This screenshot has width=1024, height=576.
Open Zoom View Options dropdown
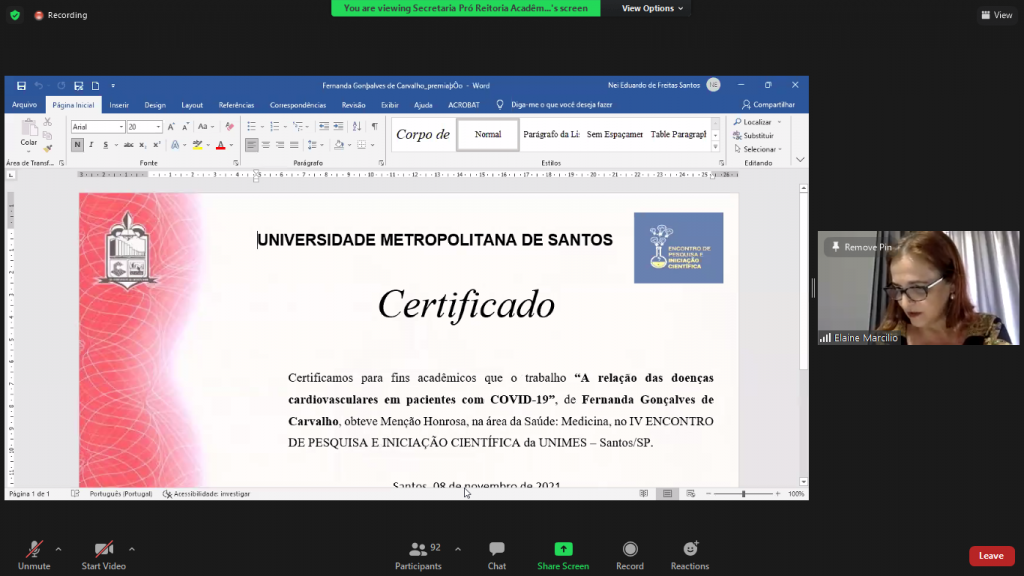(x=652, y=8)
